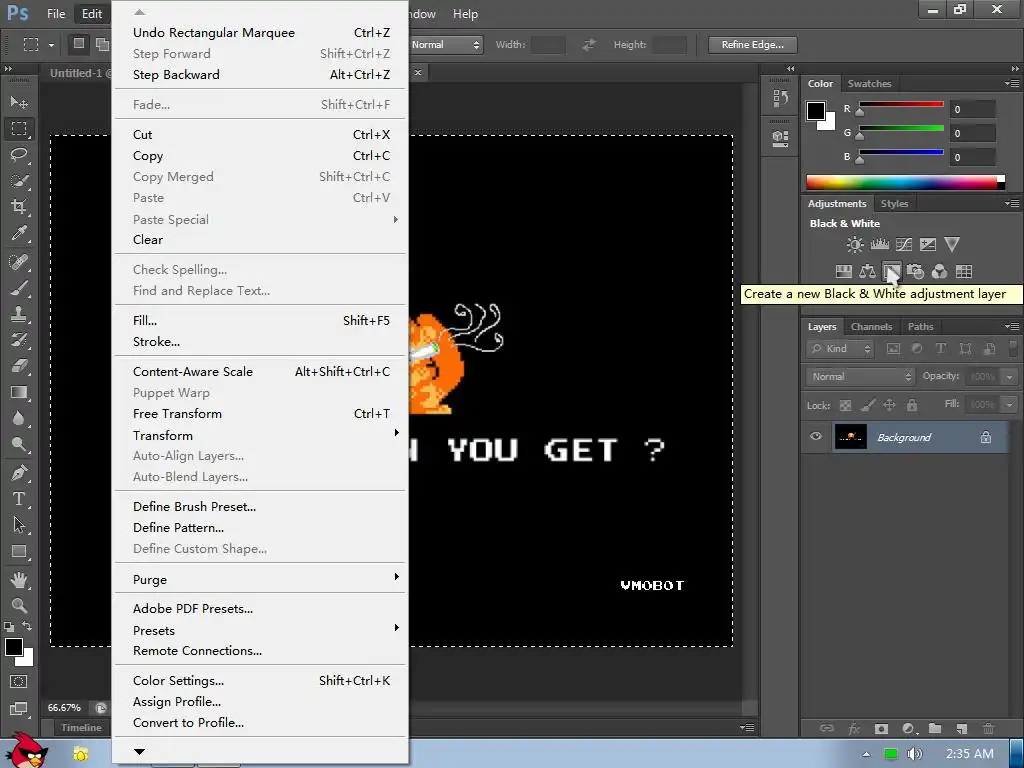
Task: Open the Style Normal dropdown in options bar
Action: coord(446,44)
